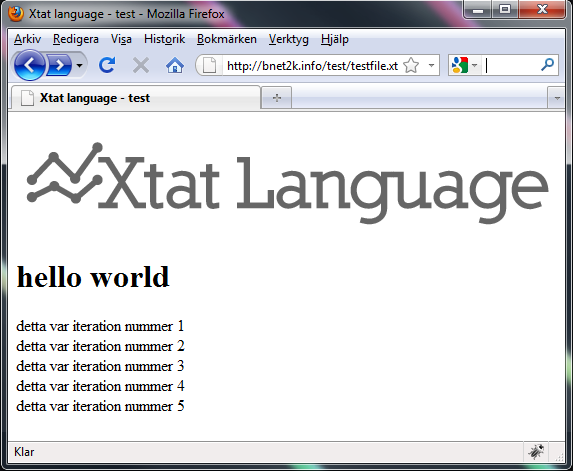Open the Bokmärken menu

tap(227, 39)
